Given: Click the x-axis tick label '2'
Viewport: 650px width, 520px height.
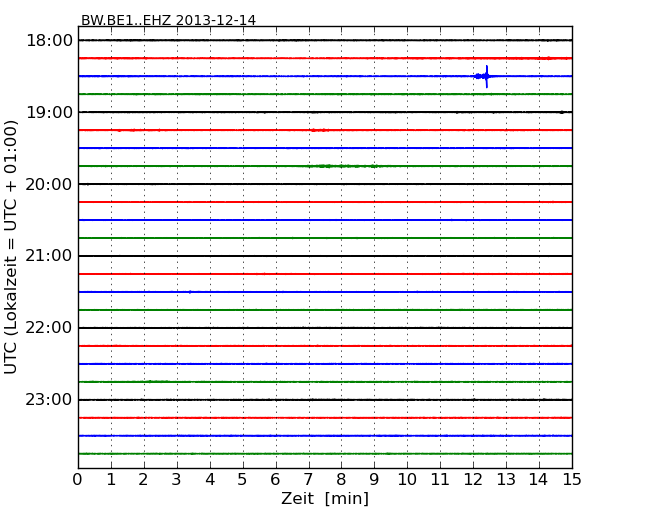Looking at the screenshot, I should pyautogui.click(x=144, y=479).
